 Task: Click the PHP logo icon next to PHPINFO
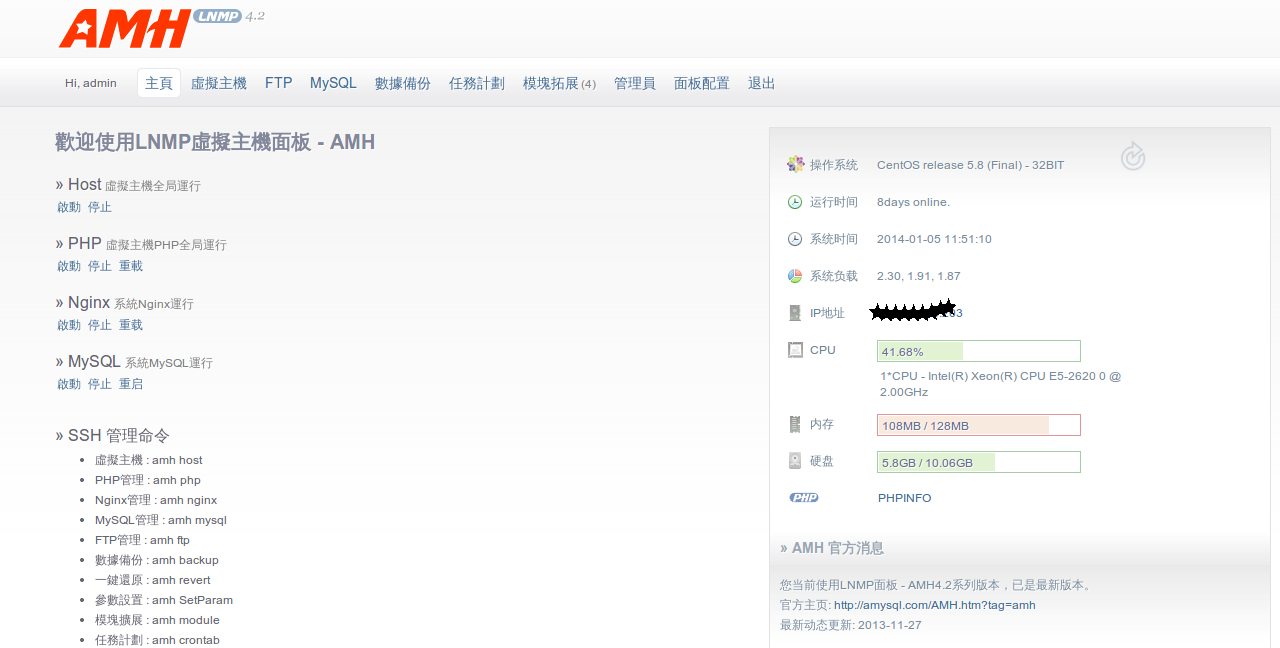803,498
